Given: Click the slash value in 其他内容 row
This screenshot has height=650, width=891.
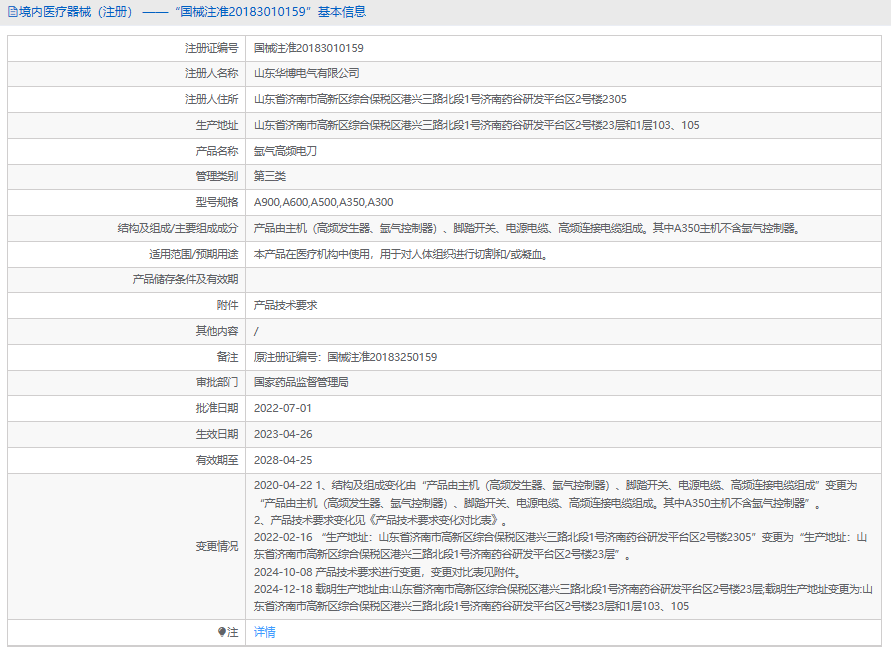Looking at the screenshot, I should tap(256, 331).
